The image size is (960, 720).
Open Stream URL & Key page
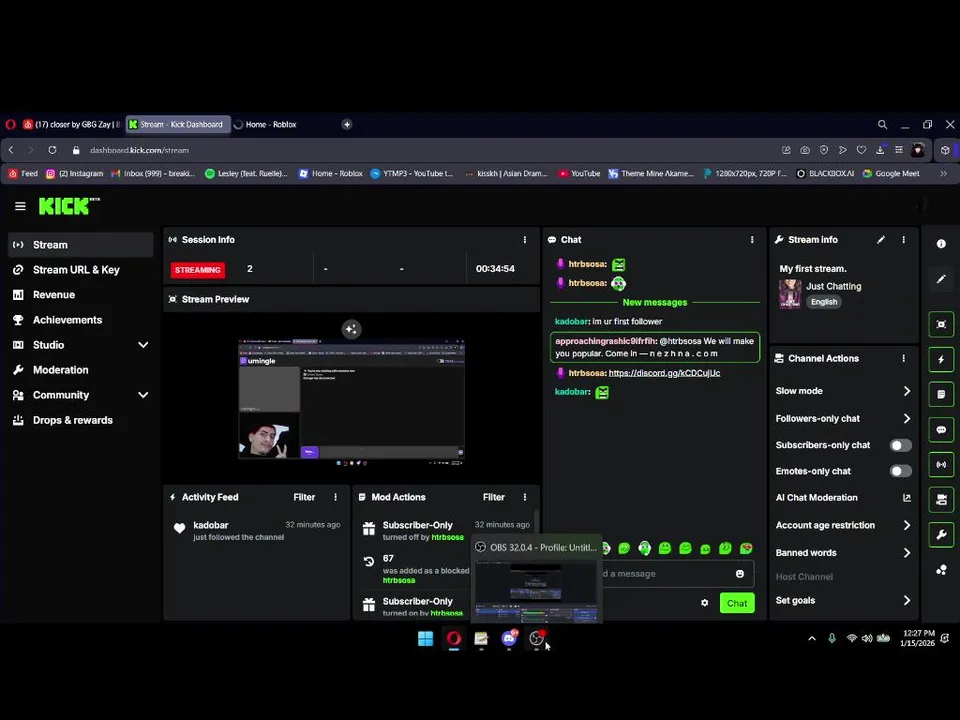81,270
